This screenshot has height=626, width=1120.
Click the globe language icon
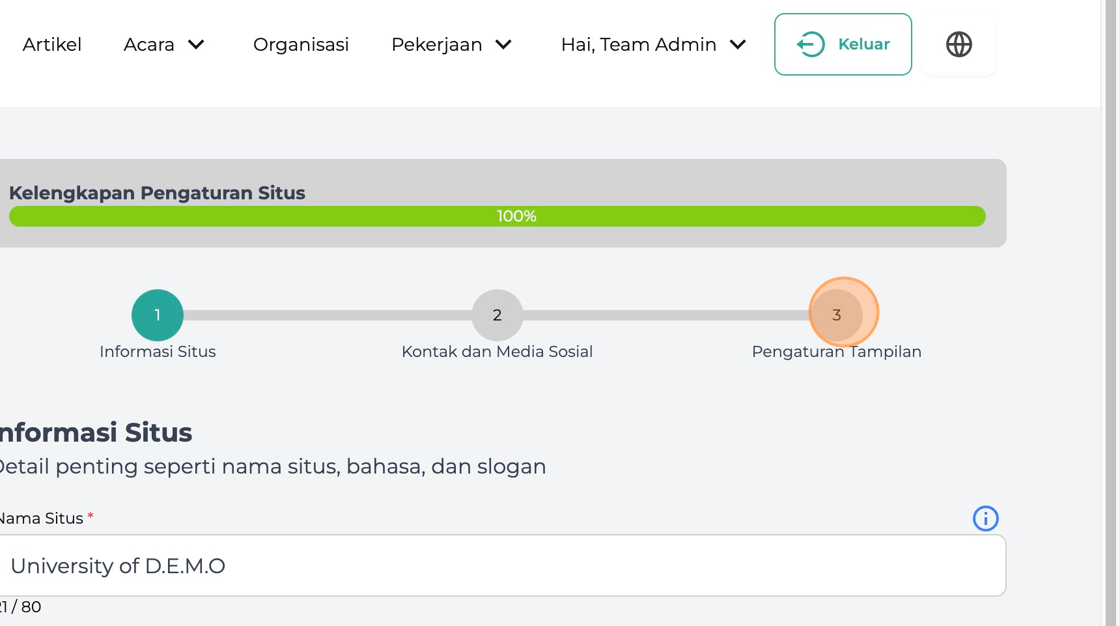tap(959, 44)
